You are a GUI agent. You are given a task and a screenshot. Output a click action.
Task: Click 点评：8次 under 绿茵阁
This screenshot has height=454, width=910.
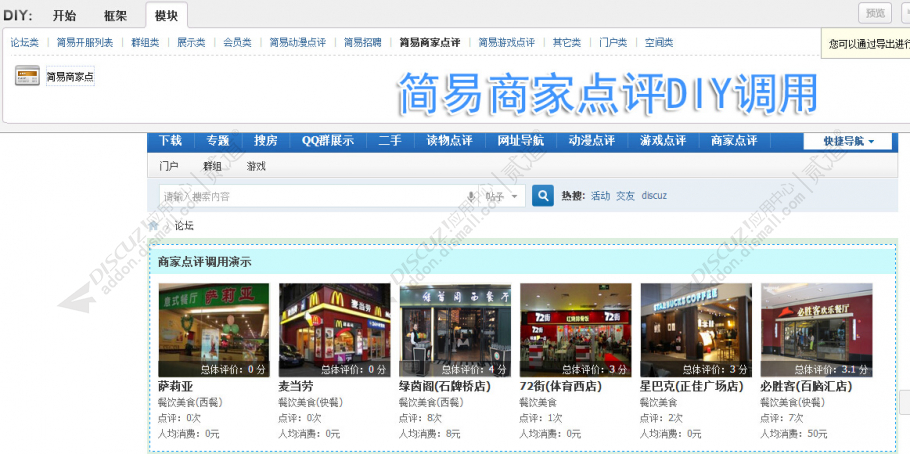[x=420, y=418]
